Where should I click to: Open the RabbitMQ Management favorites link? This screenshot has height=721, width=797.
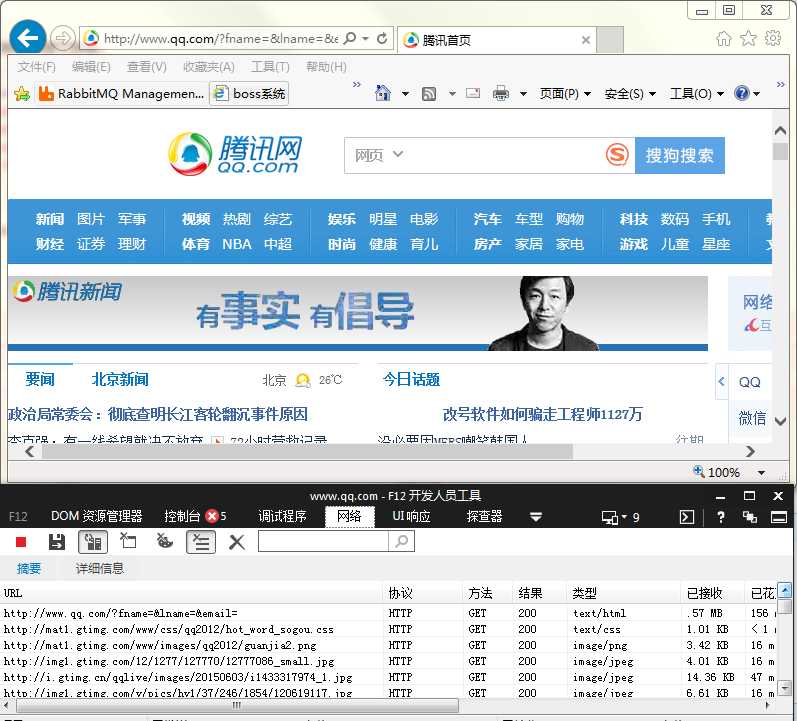coord(121,94)
